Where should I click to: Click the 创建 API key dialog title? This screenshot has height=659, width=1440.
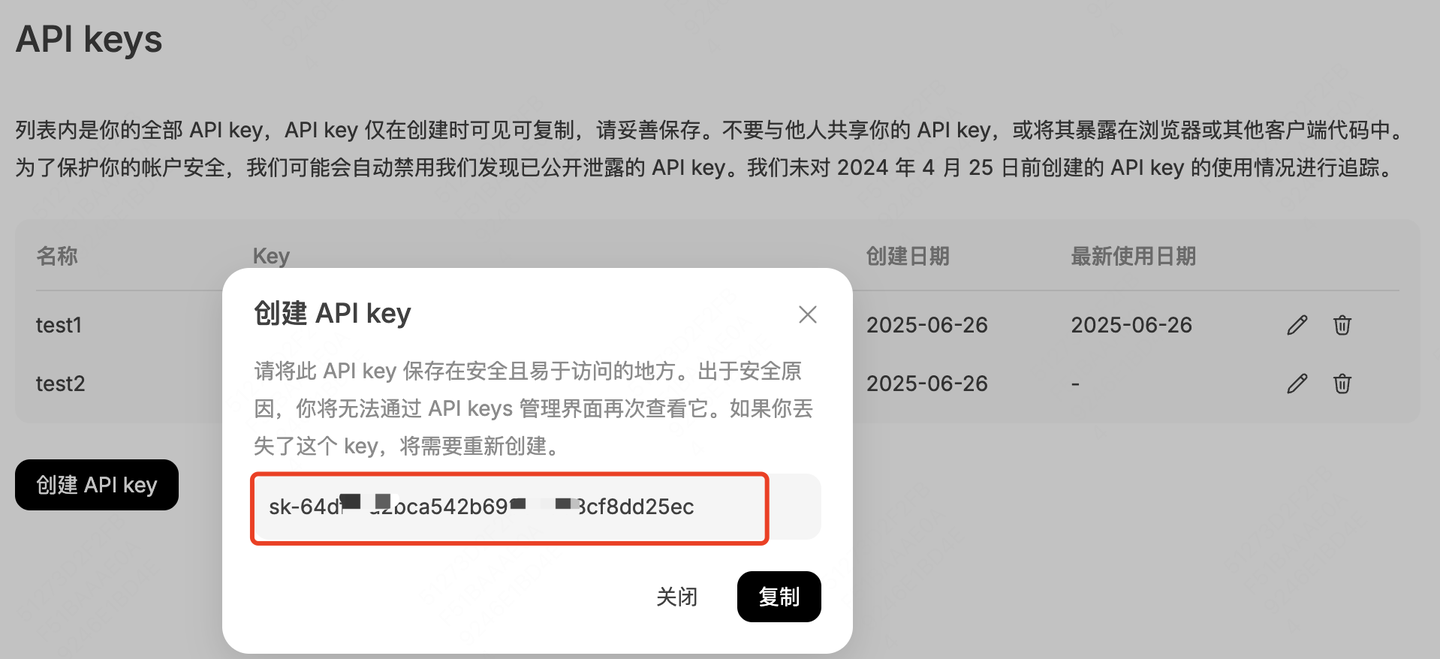pos(333,313)
